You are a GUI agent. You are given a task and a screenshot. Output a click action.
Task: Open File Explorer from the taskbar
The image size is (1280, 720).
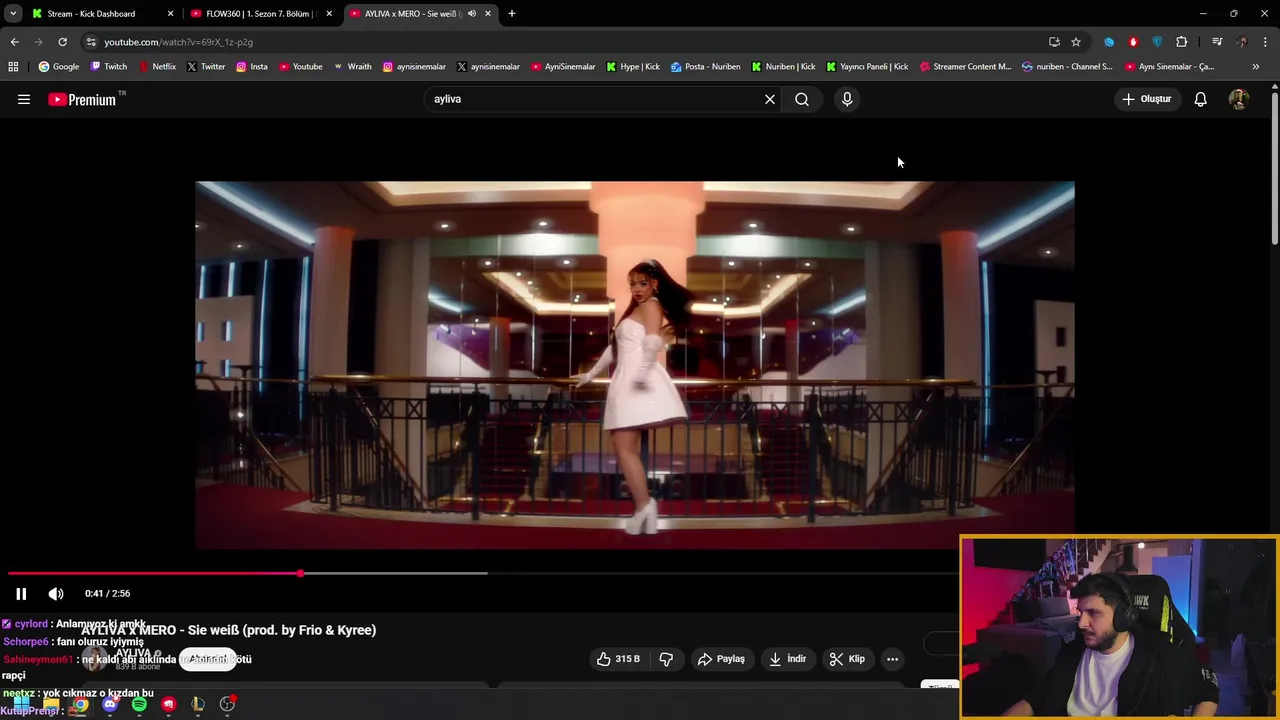tap(51, 704)
